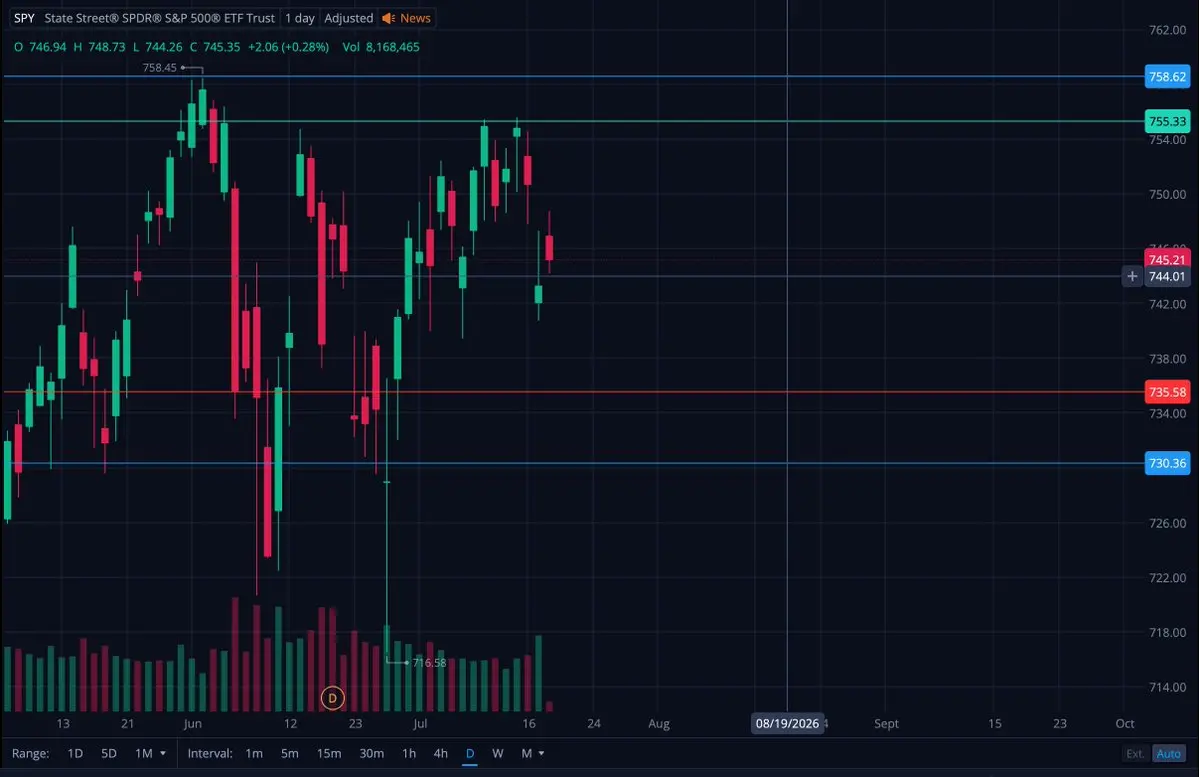Image resolution: width=1199 pixels, height=777 pixels.
Task: Choose the 5m interval
Action: pos(289,753)
